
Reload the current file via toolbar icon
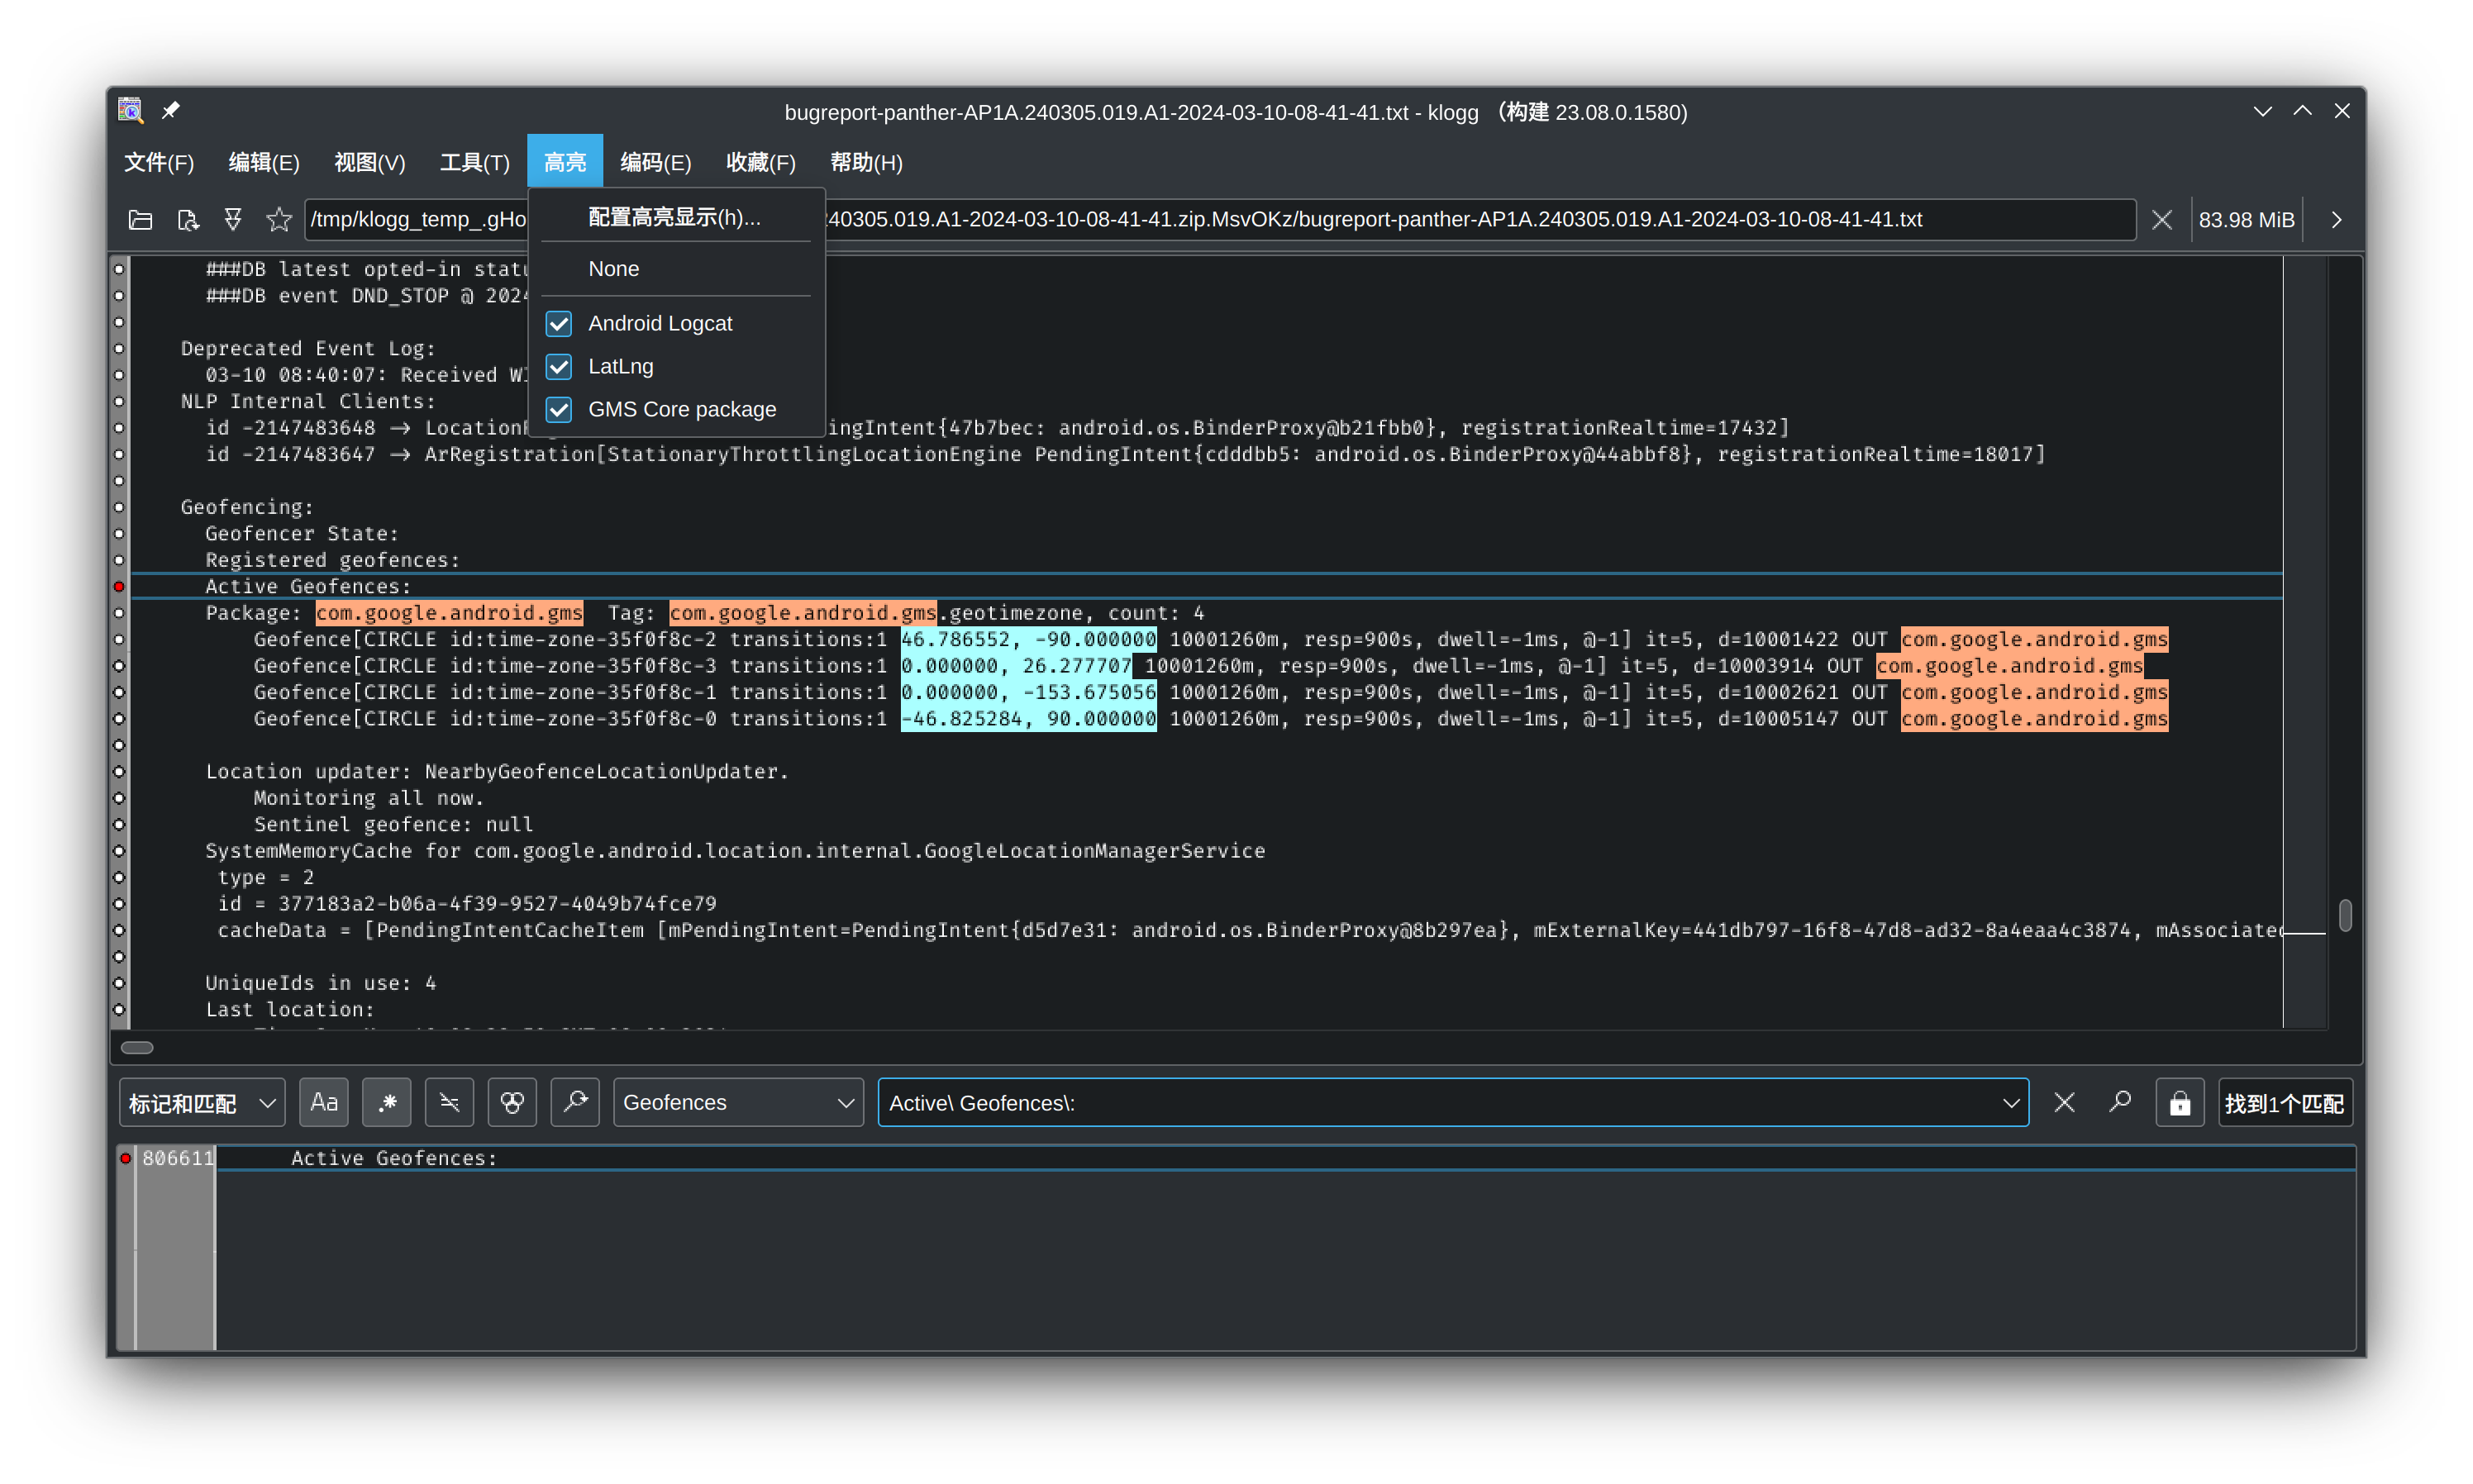point(188,220)
